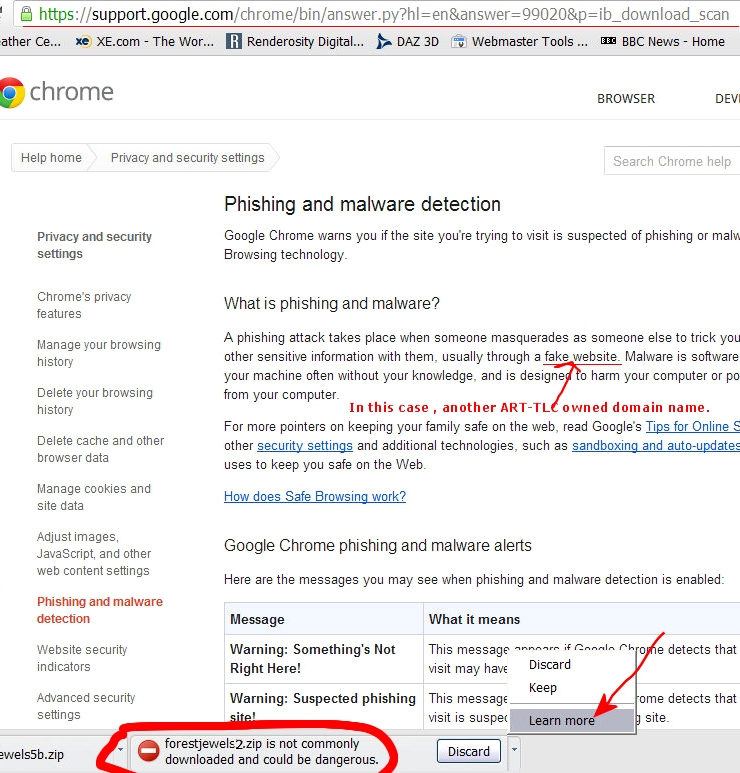
Task: Open Privacy and security settings breadcrumb
Action: (187, 158)
